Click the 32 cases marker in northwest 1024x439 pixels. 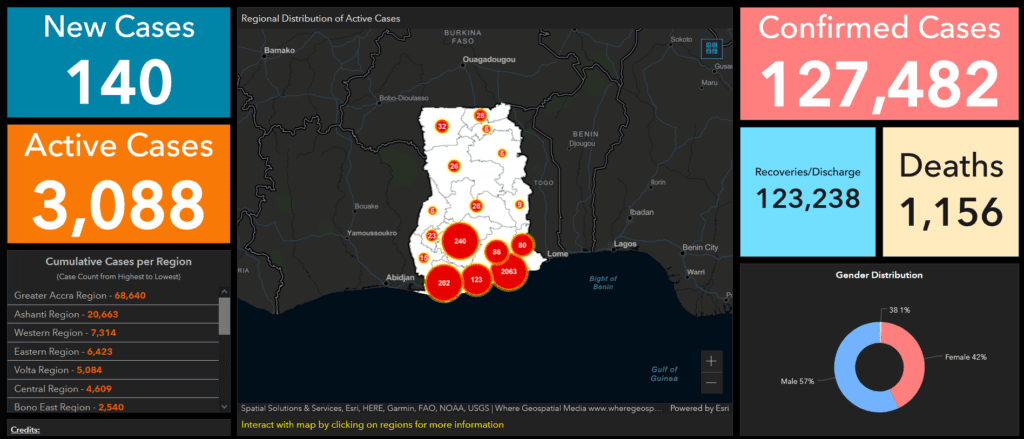(442, 126)
